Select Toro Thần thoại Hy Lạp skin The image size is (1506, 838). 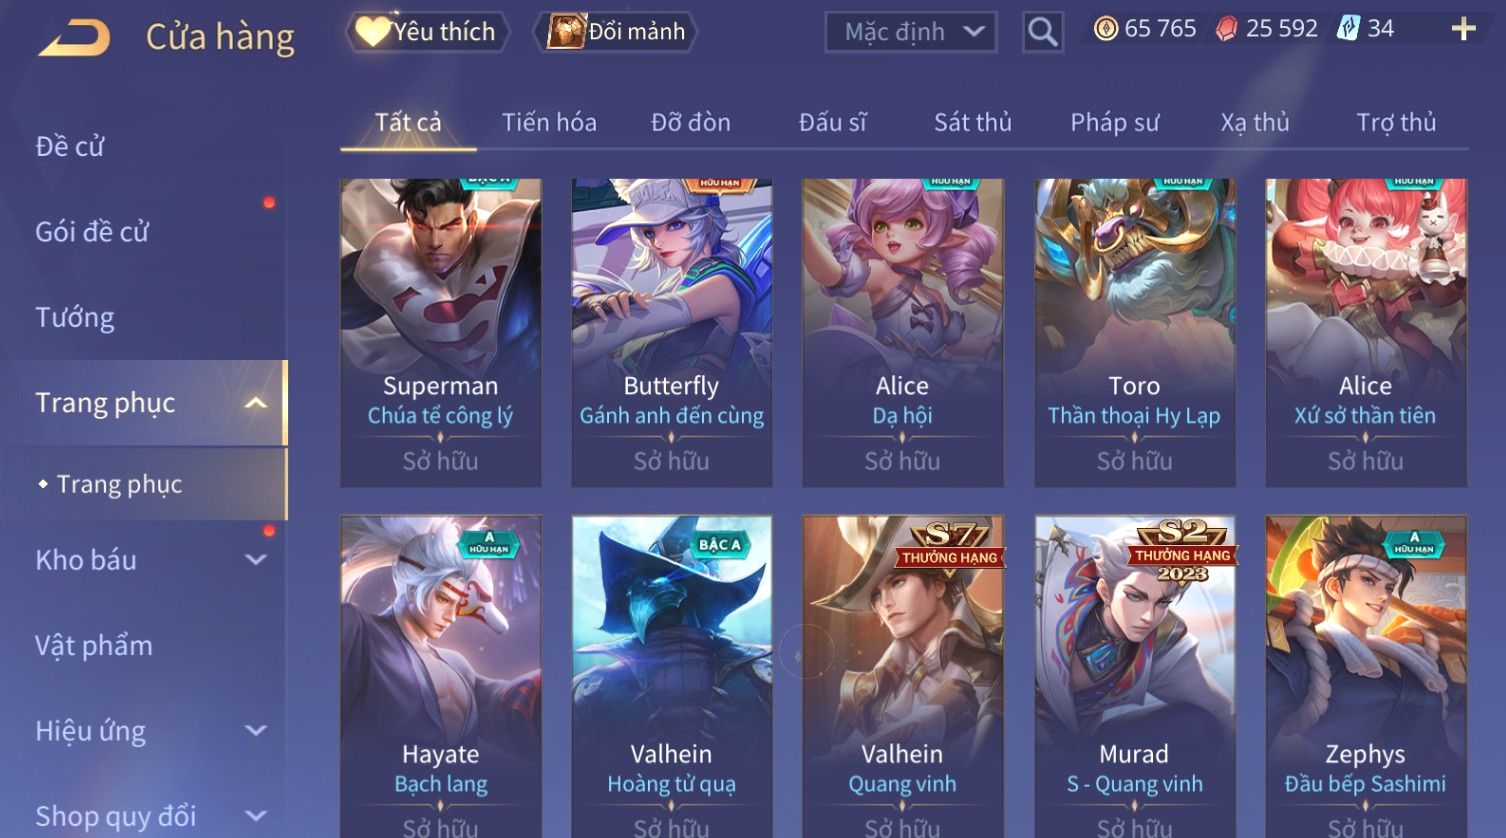pos(1134,333)
